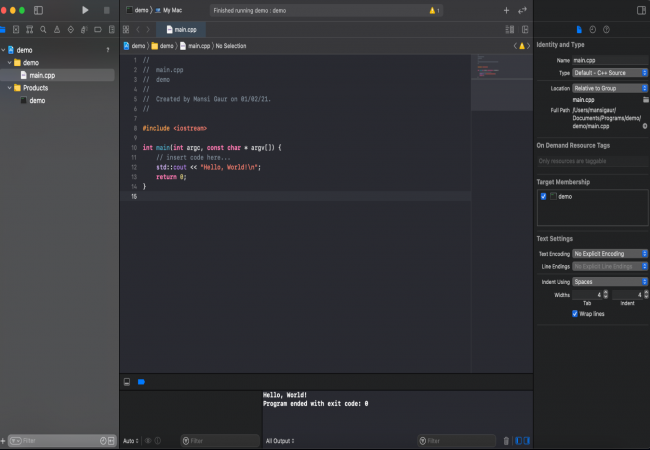Open the test navigator diamond icon
650x450 pixels.
70,29
